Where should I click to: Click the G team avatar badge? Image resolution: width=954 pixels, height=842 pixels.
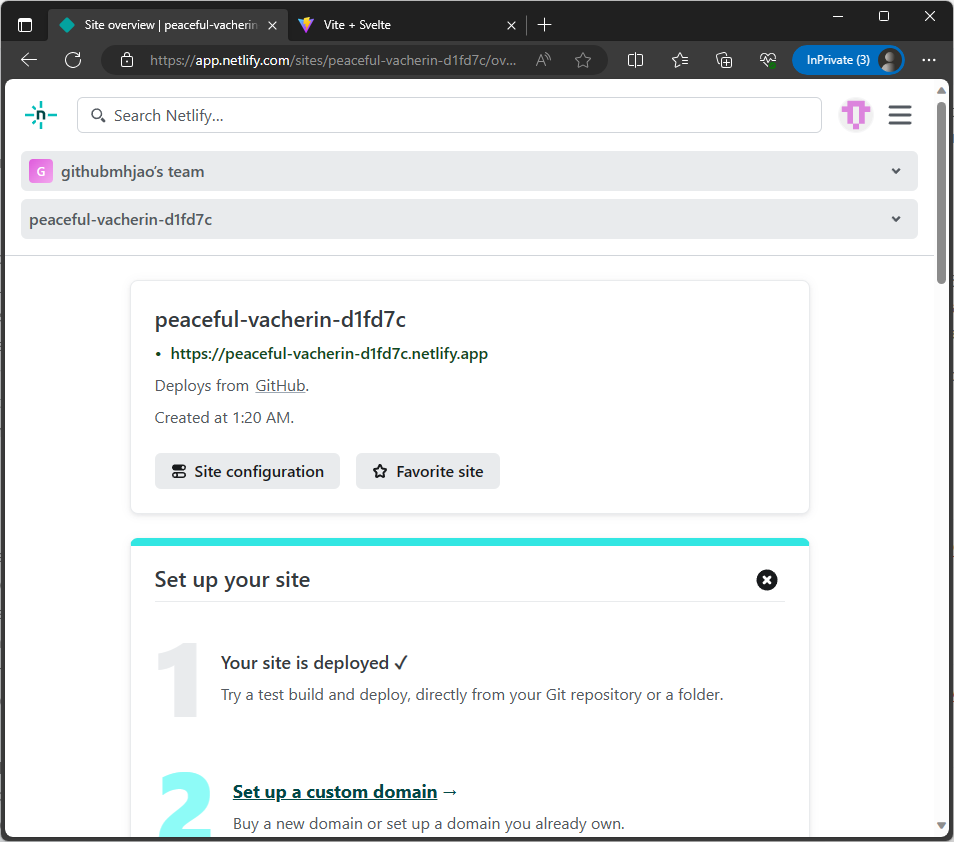[41, 171]
